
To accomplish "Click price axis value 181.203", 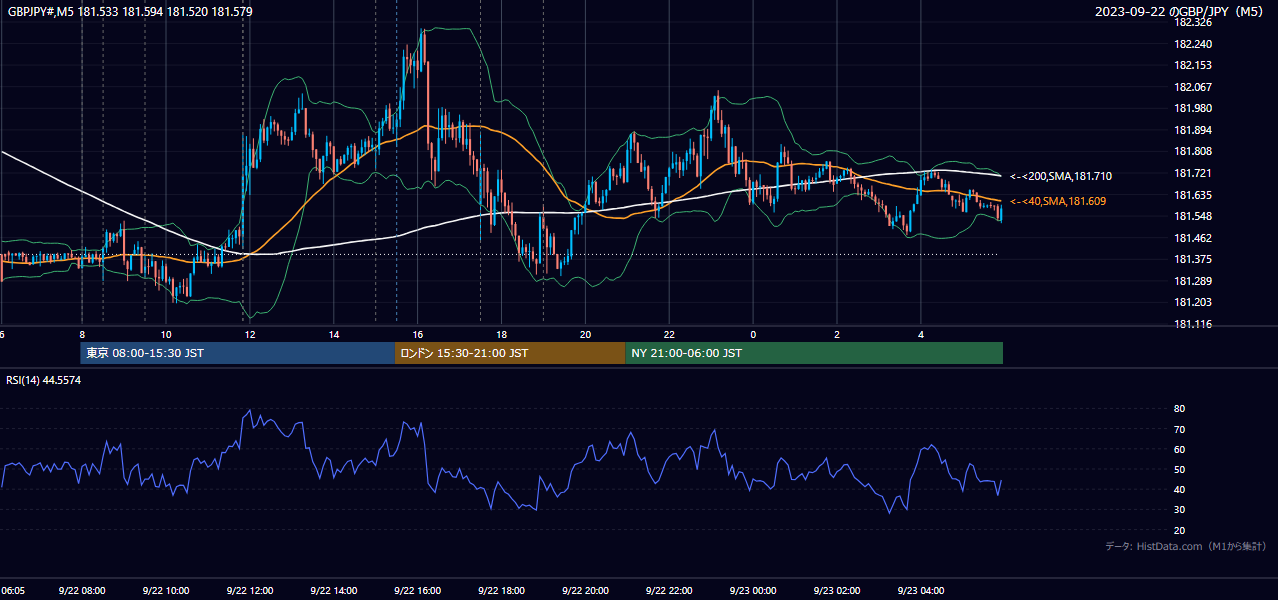I will (1193, 302).
